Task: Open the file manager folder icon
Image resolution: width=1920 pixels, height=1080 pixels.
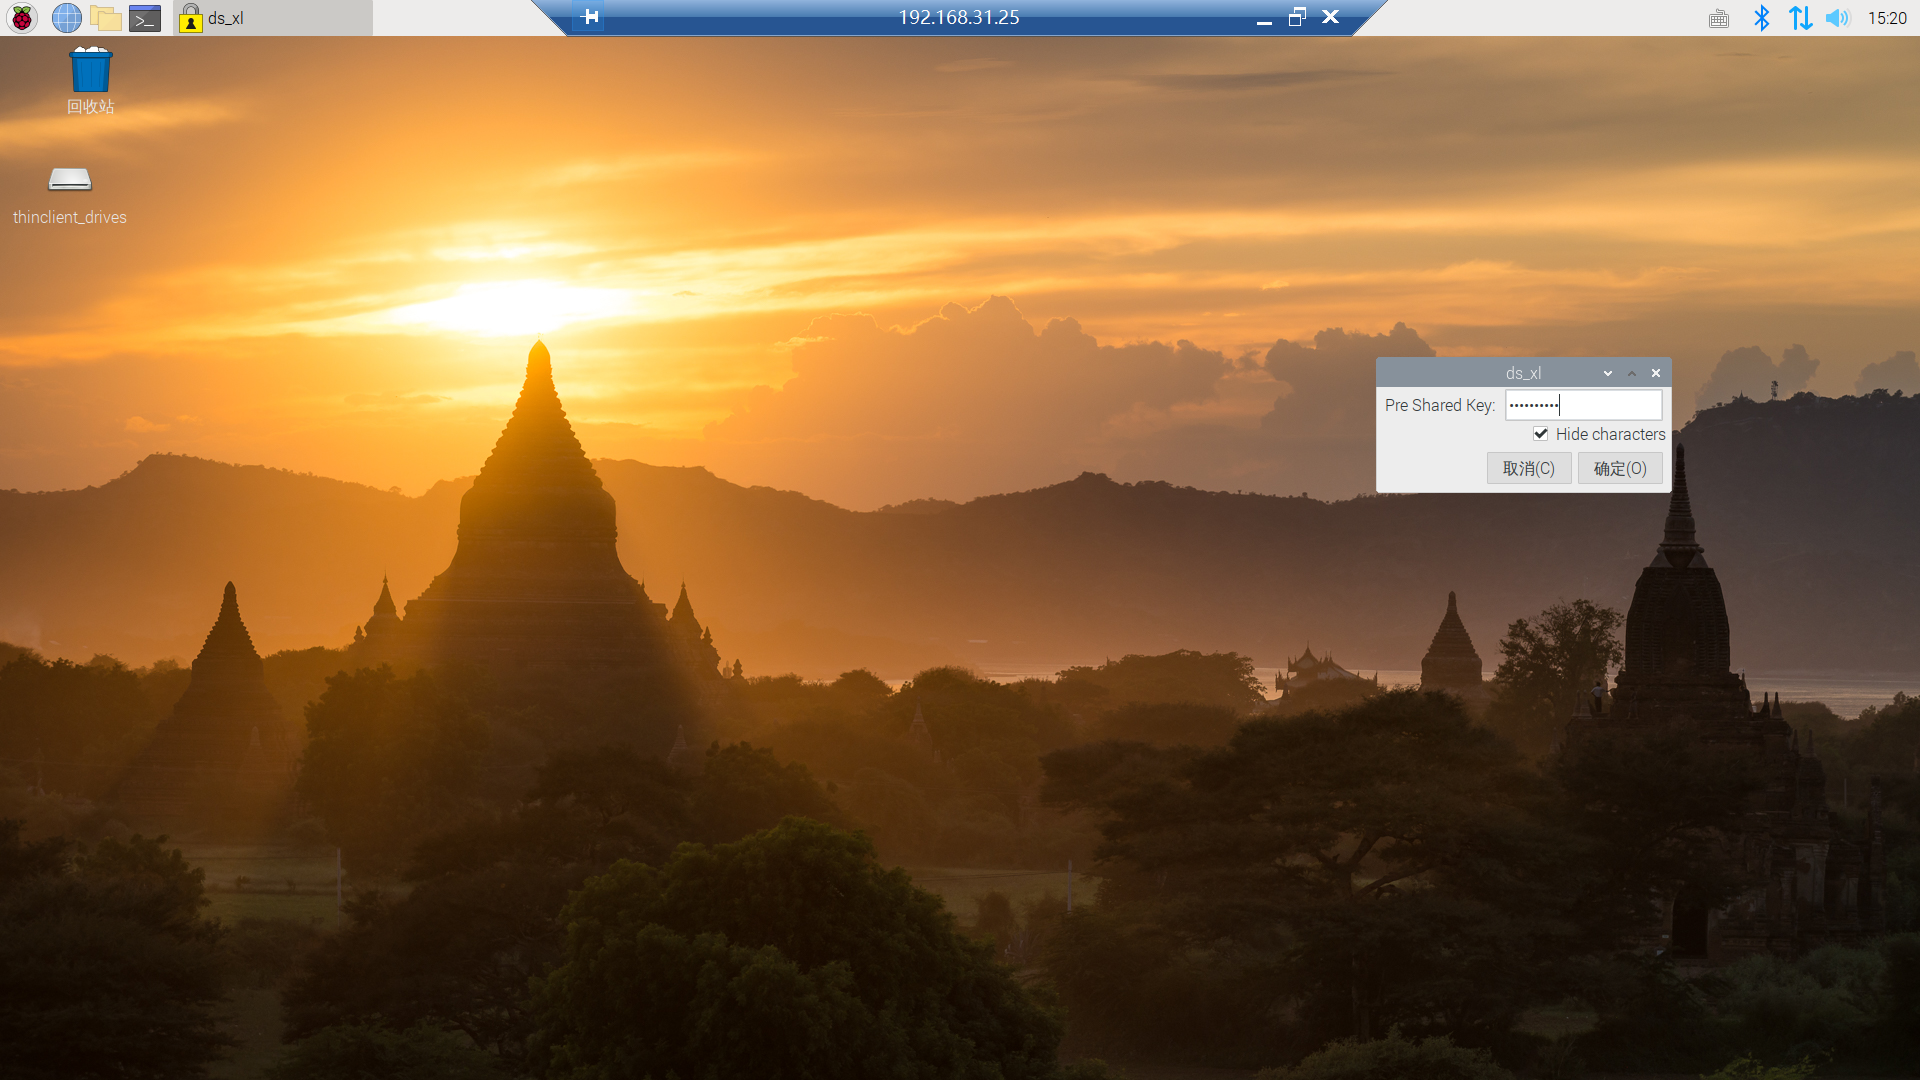Action: pyautogui.click(x=105, y=18)
